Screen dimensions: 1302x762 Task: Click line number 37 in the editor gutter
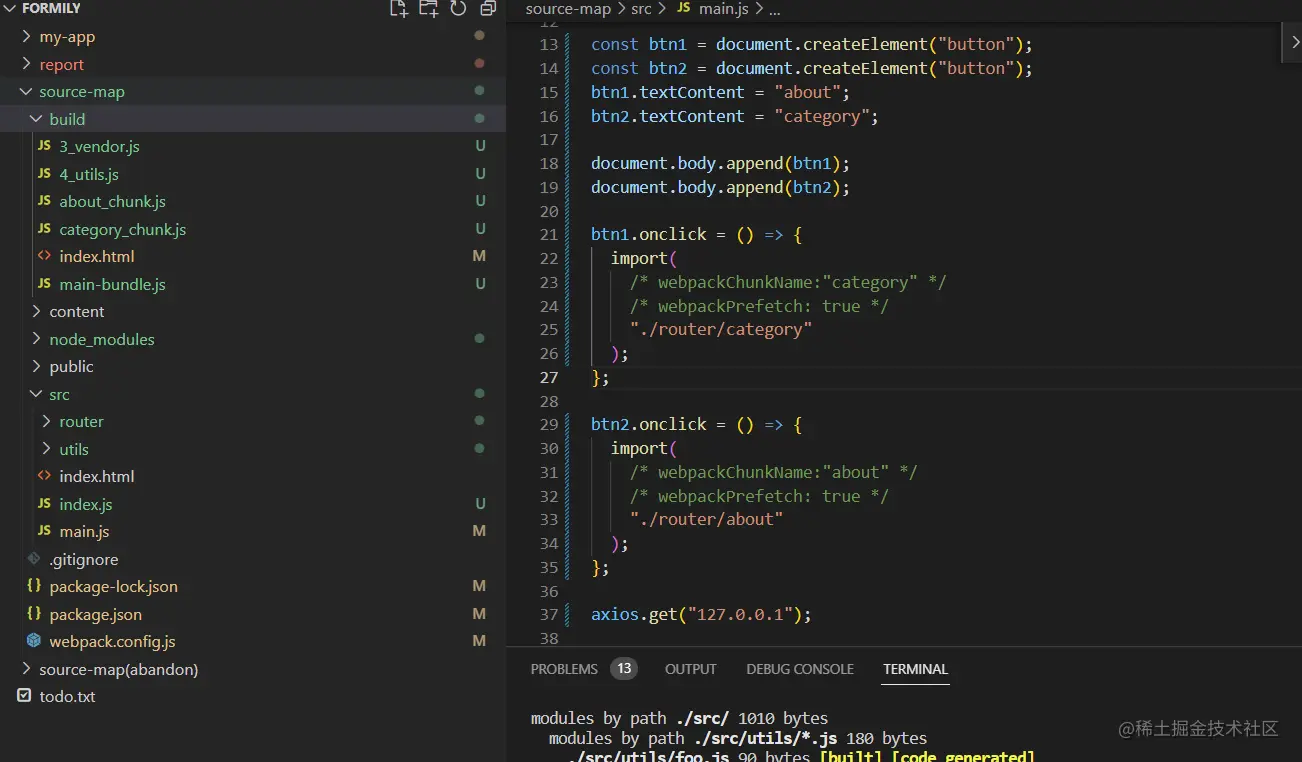[549, 614]
